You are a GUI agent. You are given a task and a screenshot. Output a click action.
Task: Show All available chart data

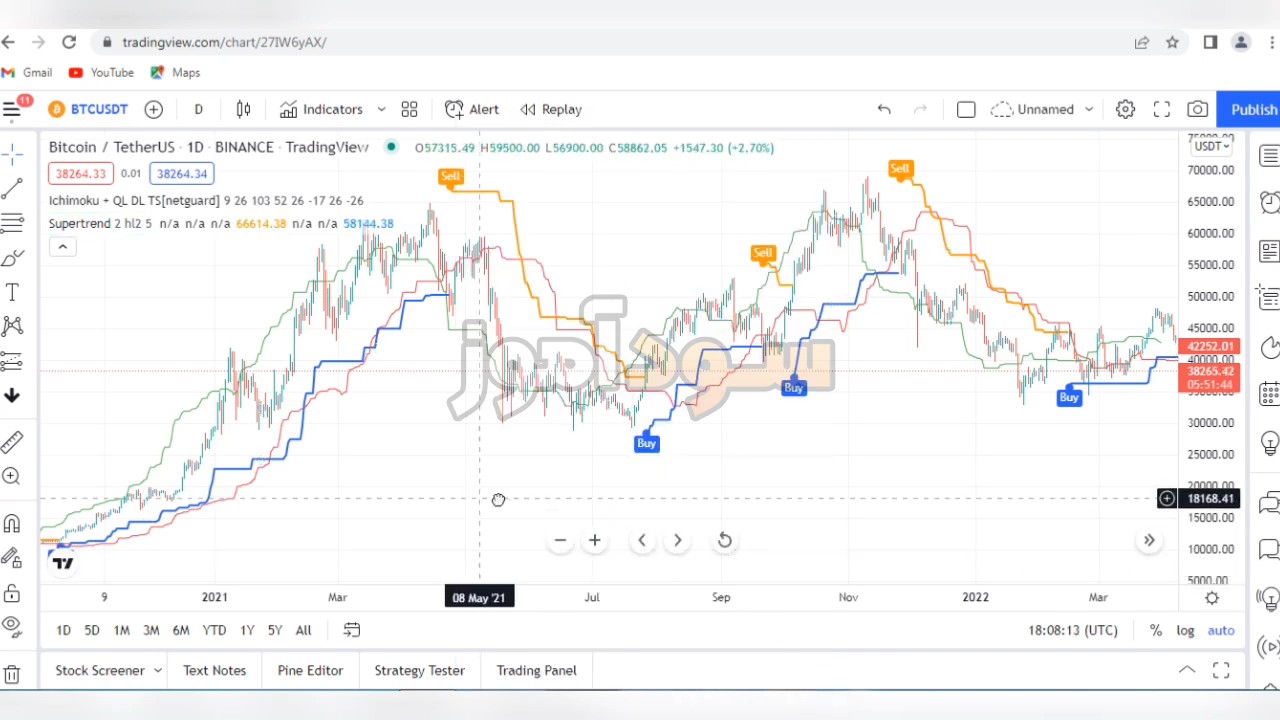(303, 630)
